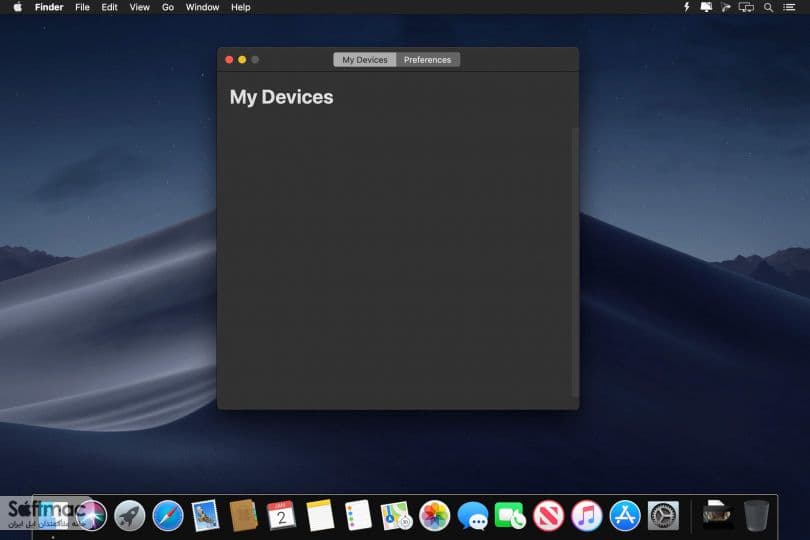Click the "My Devices" heading text
Screen dimensions: 810x540
pyautogui.click(x=282, y=97)
